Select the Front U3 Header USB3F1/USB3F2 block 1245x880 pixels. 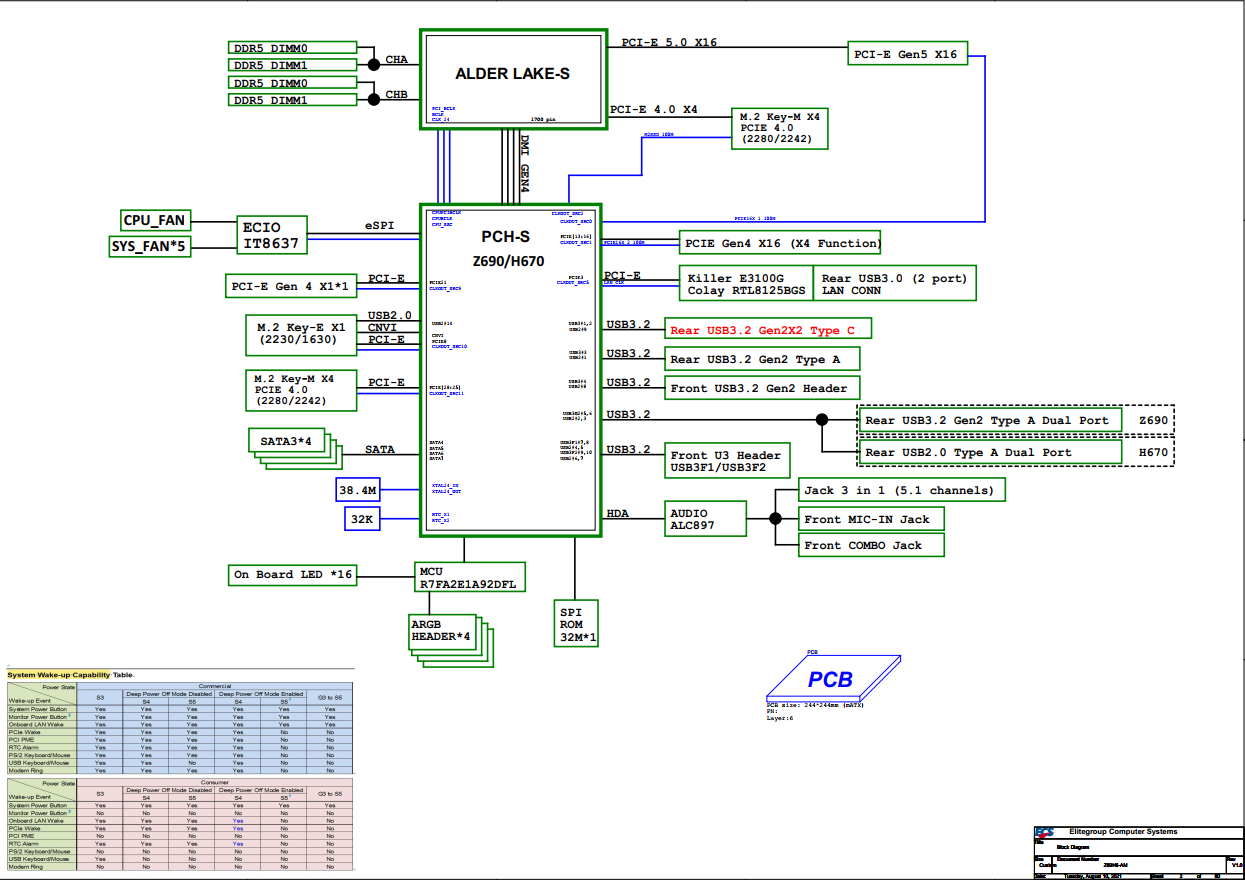729,461
